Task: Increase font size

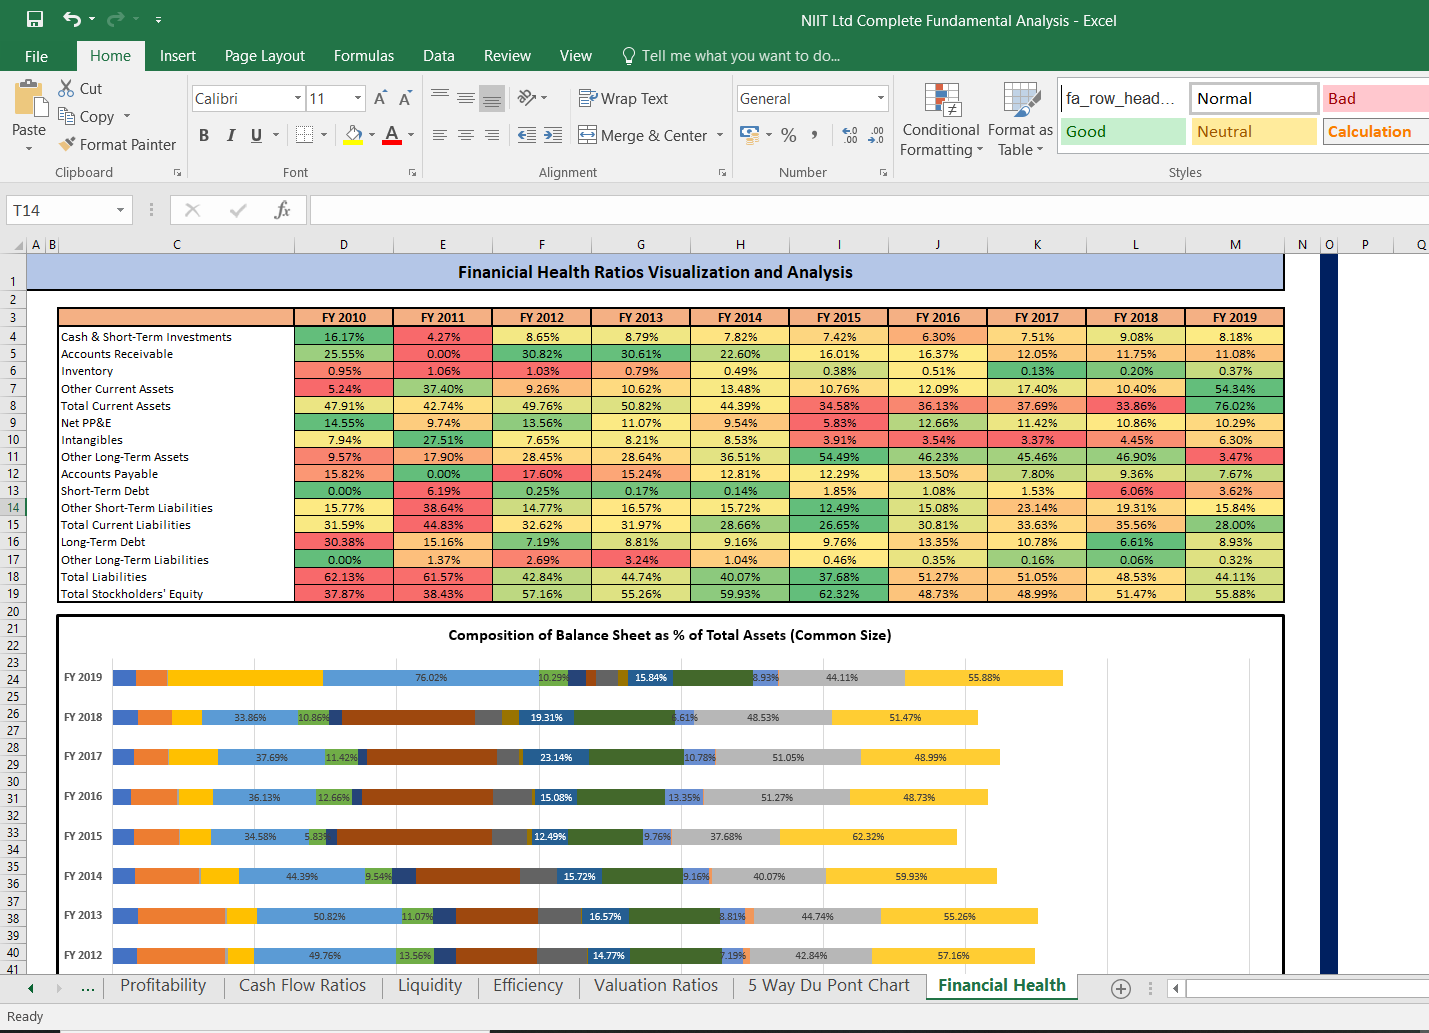Action: (380, 98)
